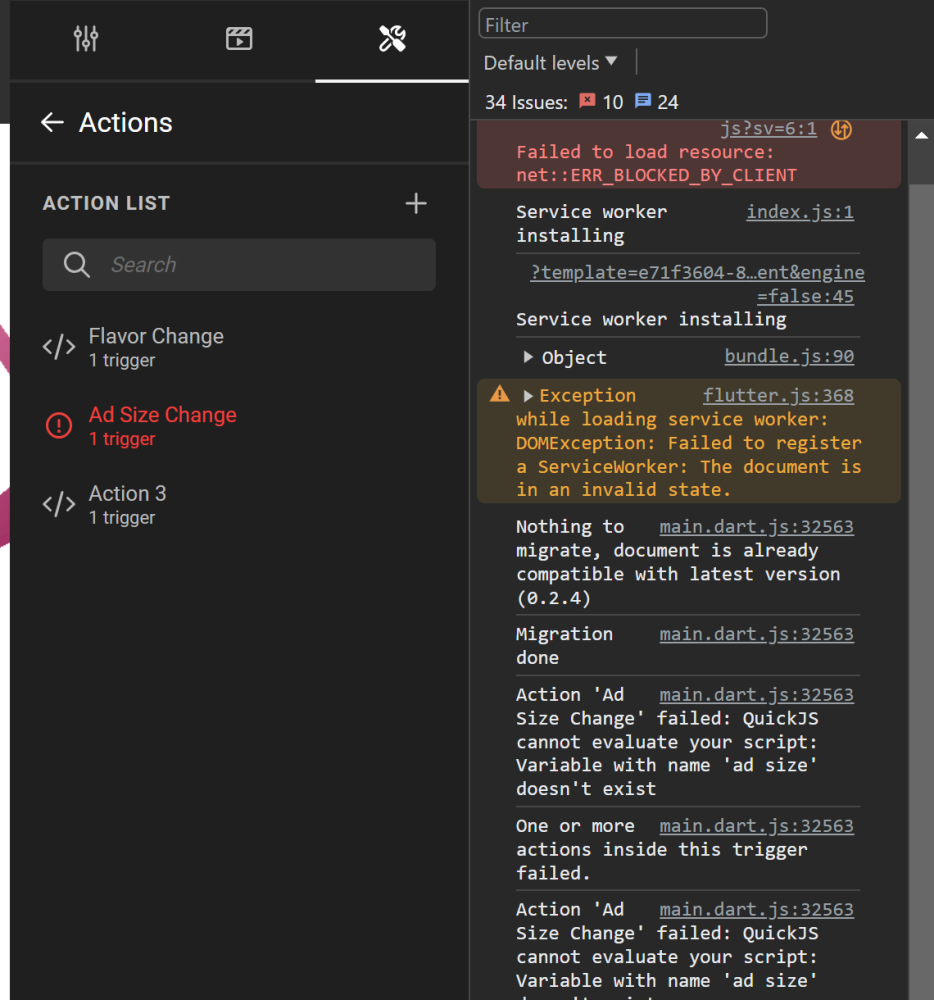This screenshot has width=934, height=1000.
Task: Open the bundle.js:90 source link
Action: pos(789,357)
